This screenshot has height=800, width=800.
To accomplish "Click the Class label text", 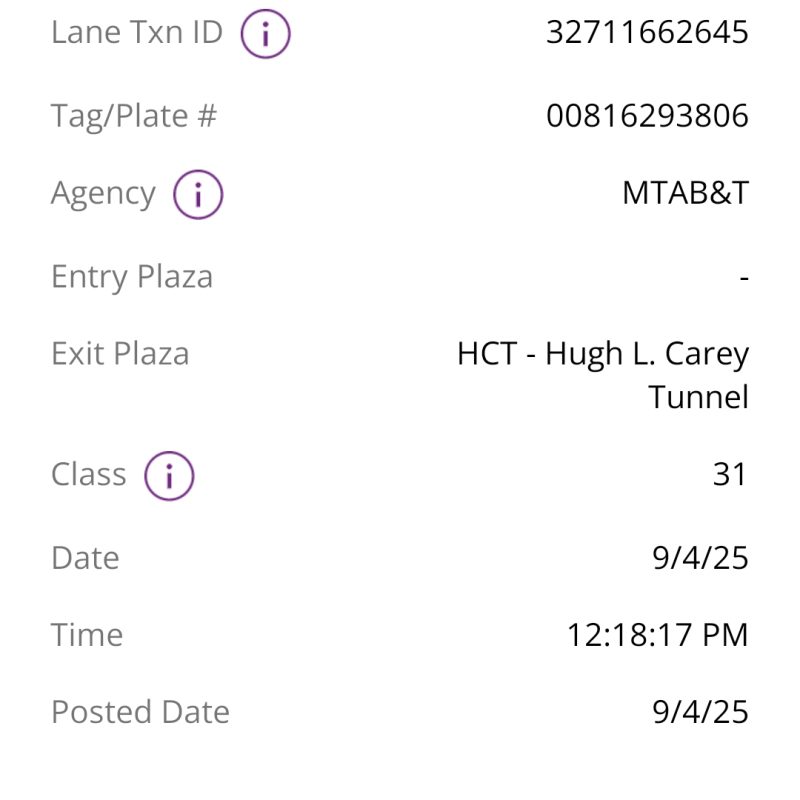I will 89,474.
